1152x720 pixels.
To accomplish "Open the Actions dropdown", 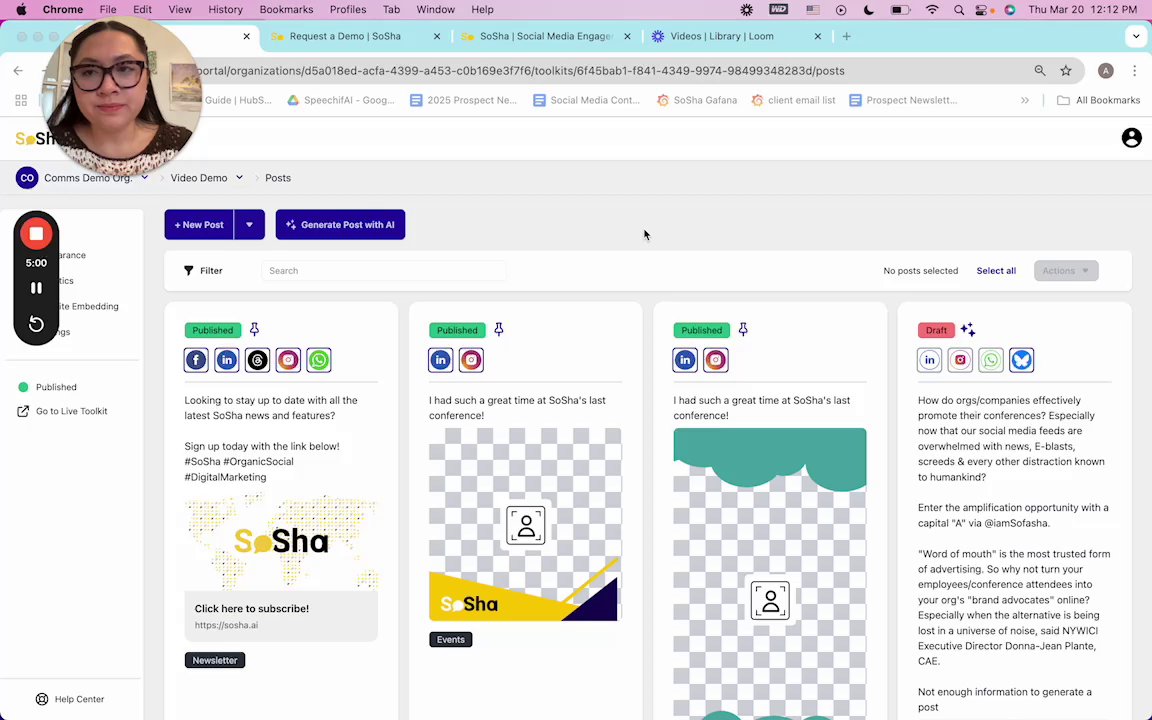I will pyautogui.click(x=1066, y=270).
